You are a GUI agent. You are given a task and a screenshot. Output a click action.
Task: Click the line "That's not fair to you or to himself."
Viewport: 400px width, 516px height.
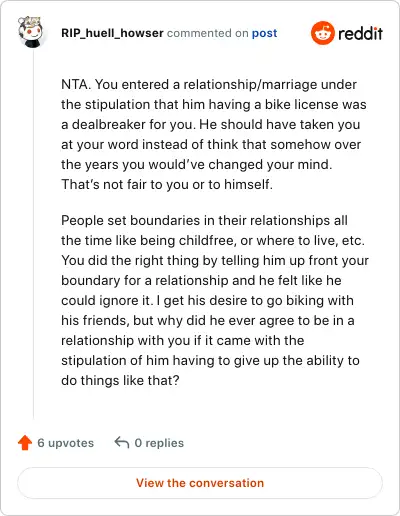point(167,184)
